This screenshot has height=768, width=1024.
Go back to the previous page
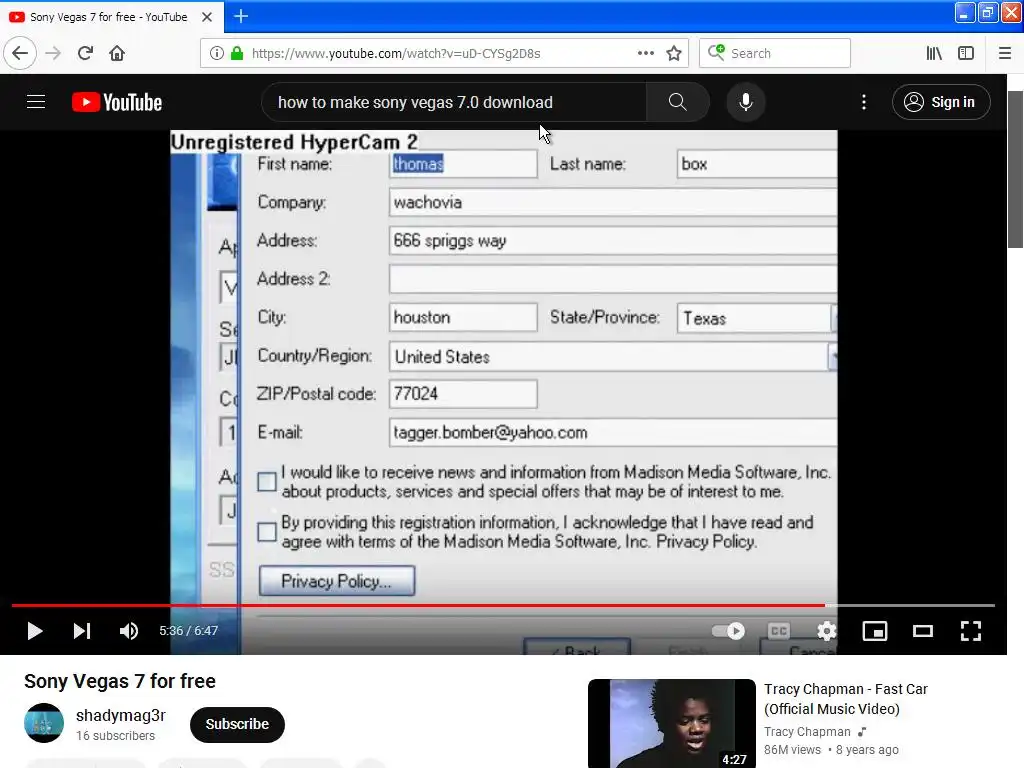[20, 54]
